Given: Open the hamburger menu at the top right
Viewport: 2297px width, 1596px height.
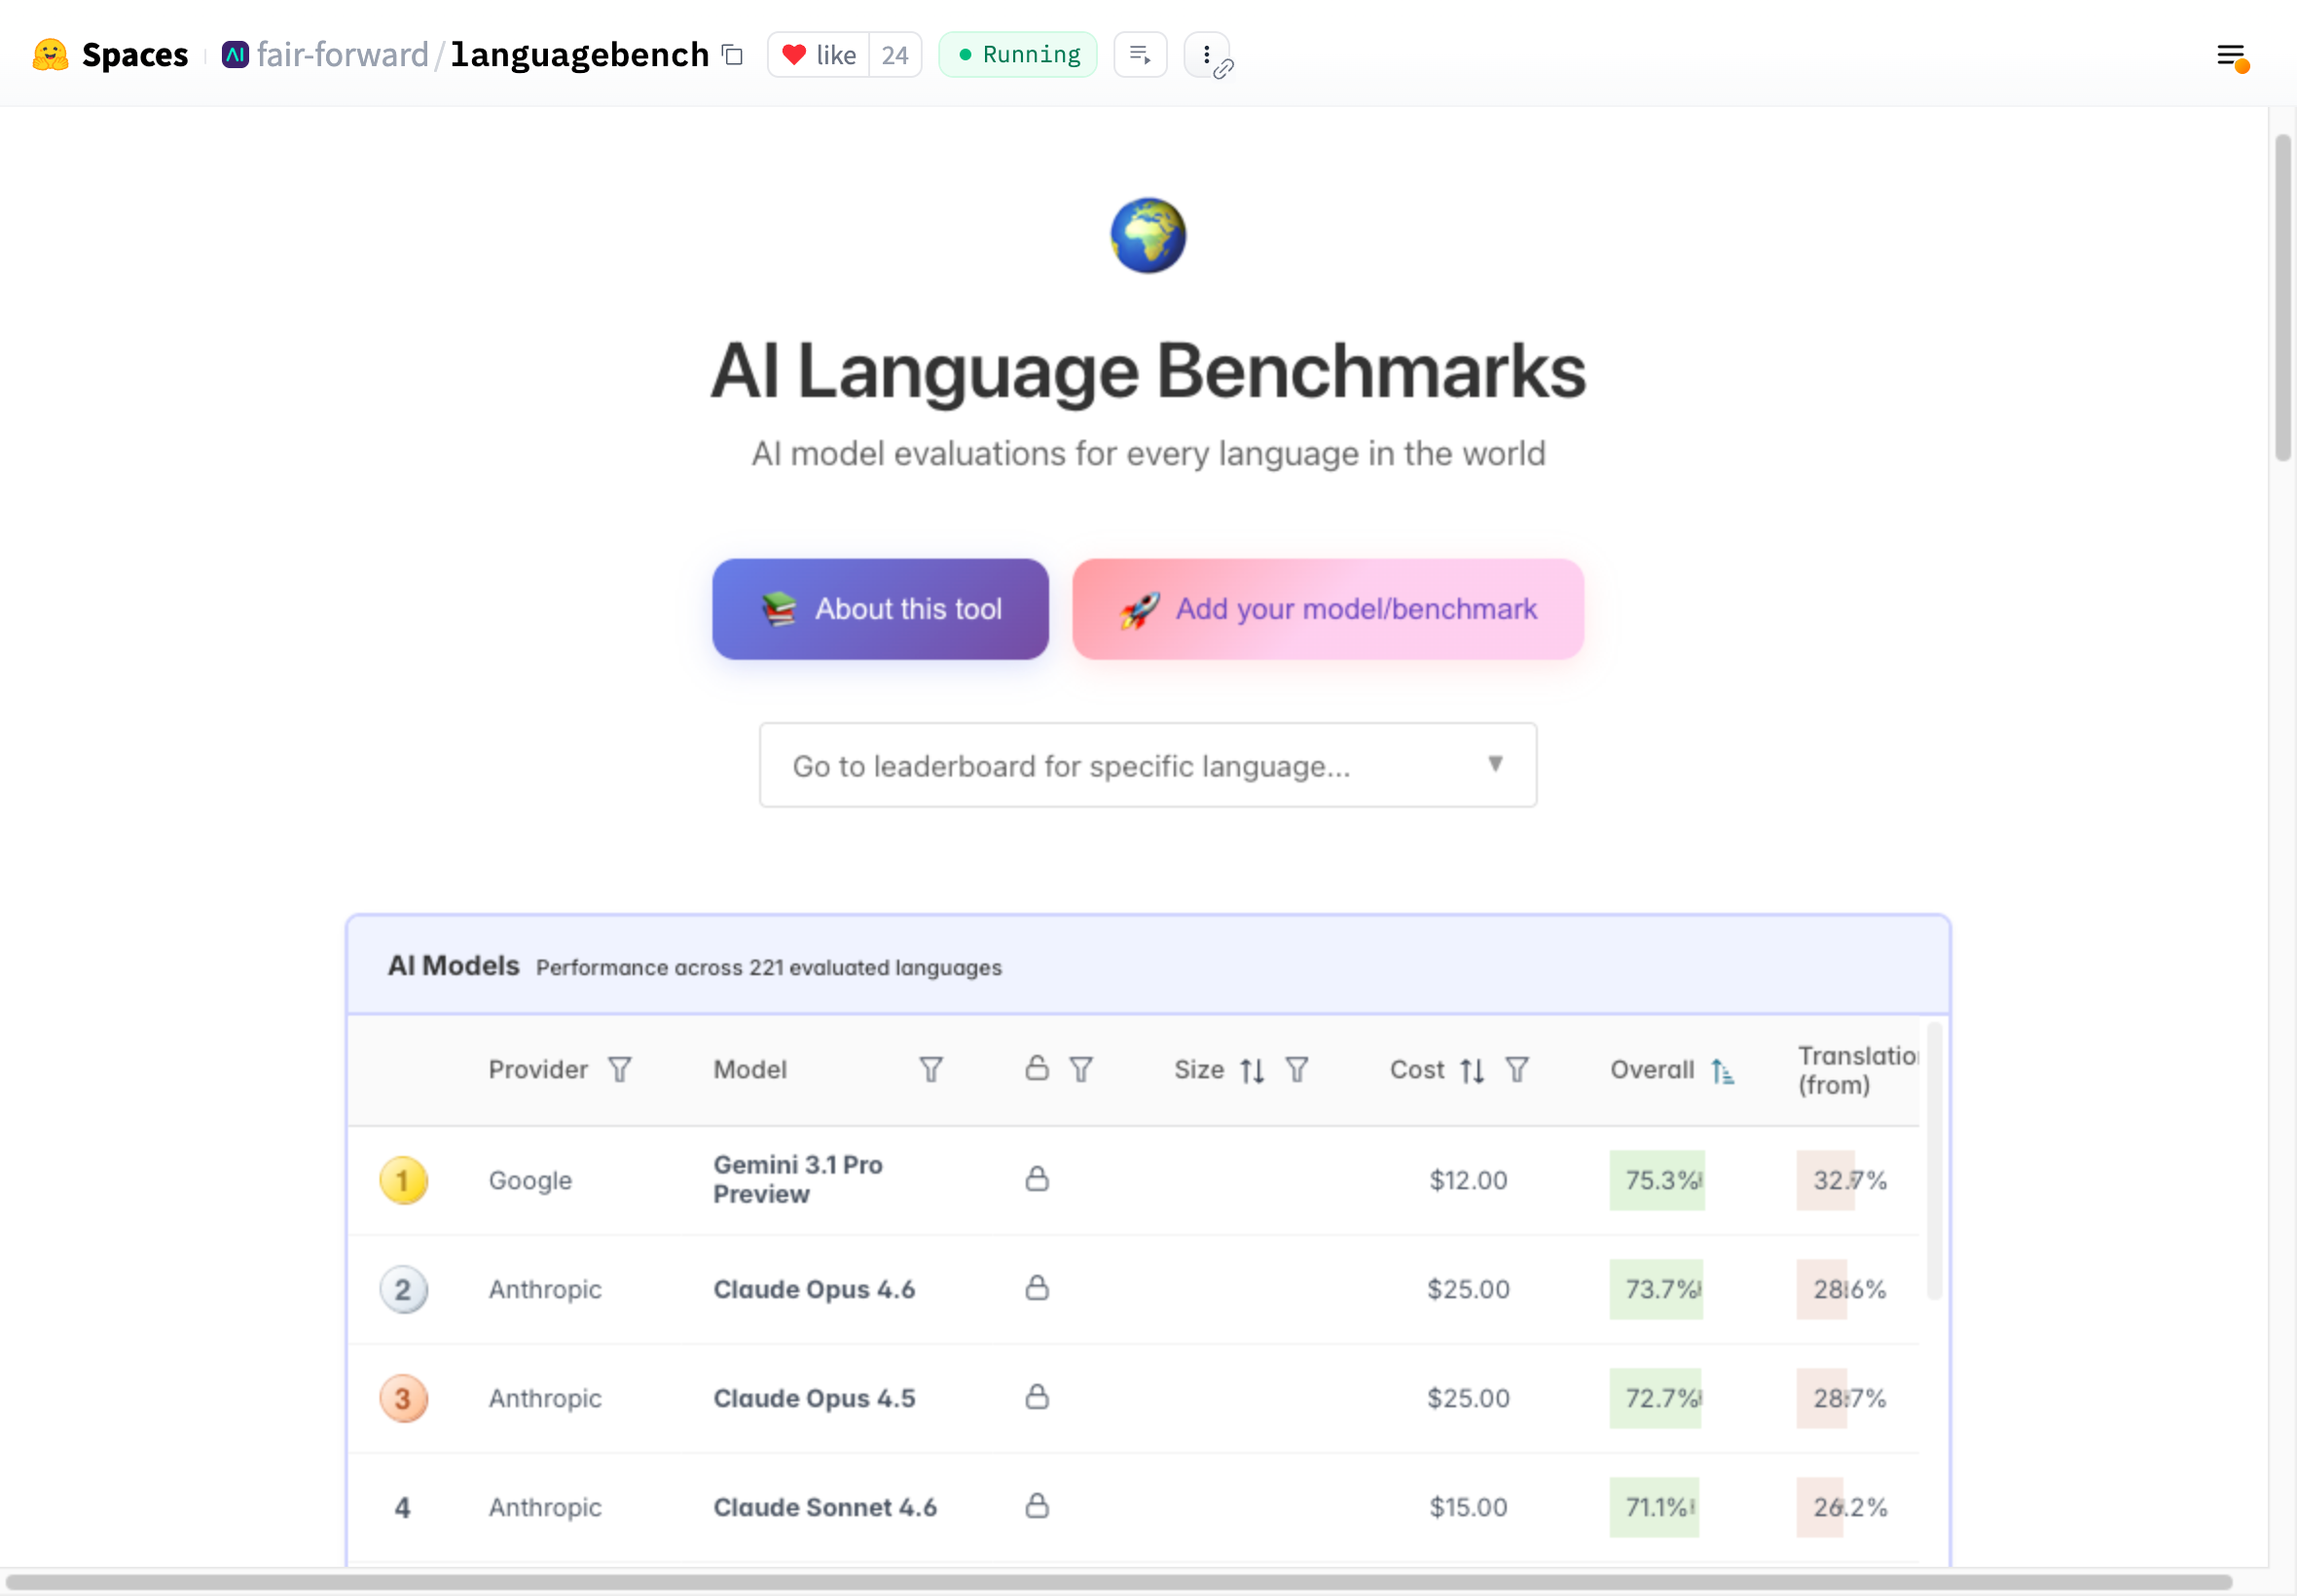Looking at the screenshot, I should 2231,57.
